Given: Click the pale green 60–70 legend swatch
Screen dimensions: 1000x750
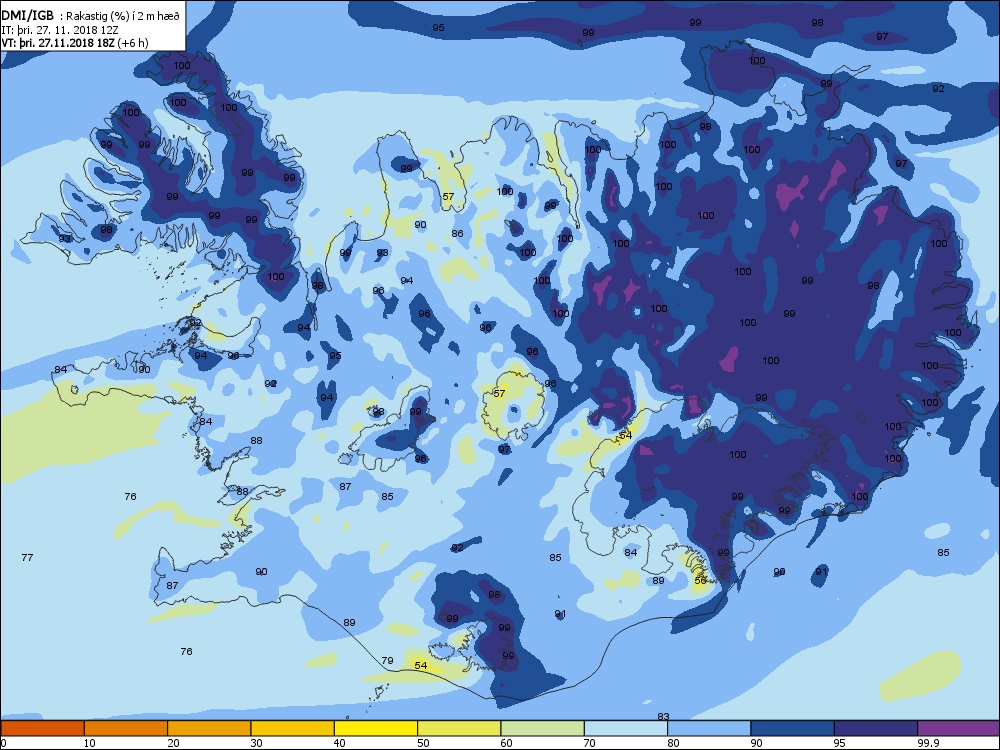Looking at the screenshot, I should [543, 728].
